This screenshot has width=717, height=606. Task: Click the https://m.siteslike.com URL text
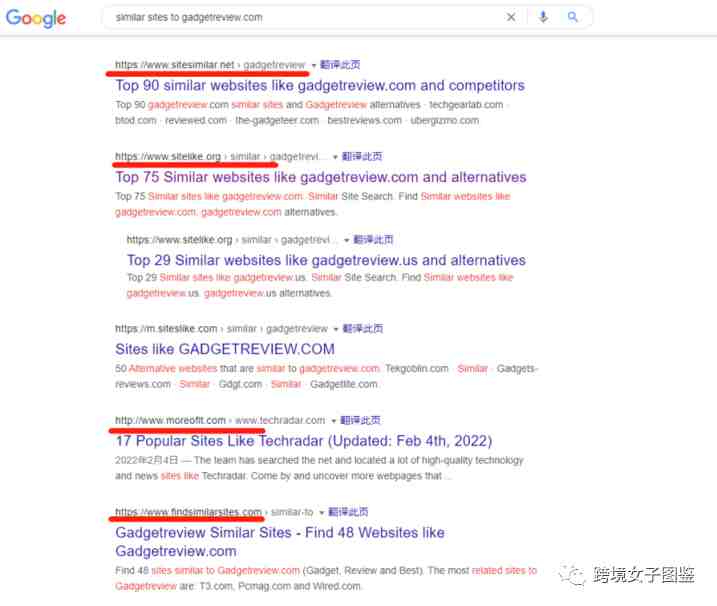click(166, 329)
